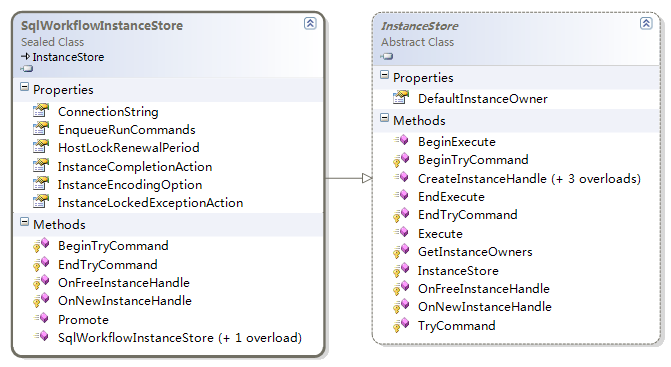This screenshot has height=367, width=671.
Task: Select the inheritance arrow between classes
Action: 349,178
